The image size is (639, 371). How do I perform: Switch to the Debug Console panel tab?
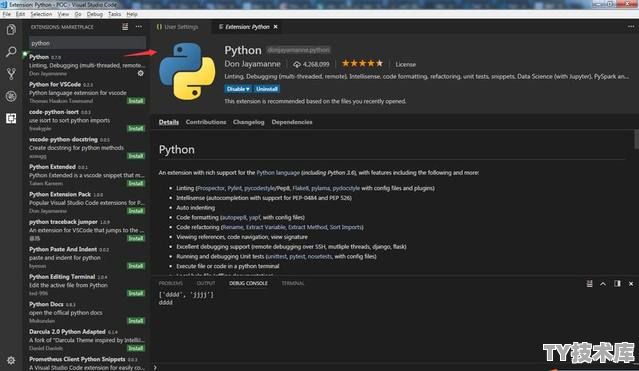pos(248,283)
